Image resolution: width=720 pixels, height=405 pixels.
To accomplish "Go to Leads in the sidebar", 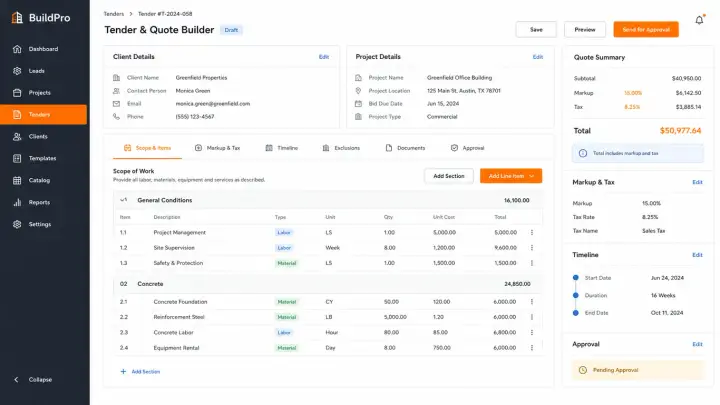I will [43, 71].
